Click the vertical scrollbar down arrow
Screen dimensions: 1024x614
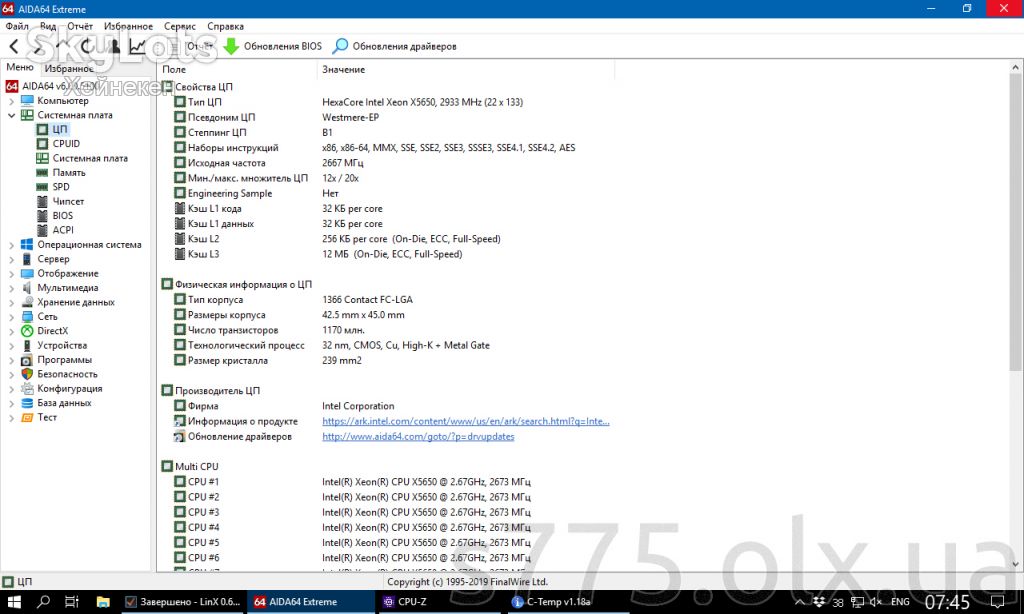pyautogui.click(x=1016, y=564)
